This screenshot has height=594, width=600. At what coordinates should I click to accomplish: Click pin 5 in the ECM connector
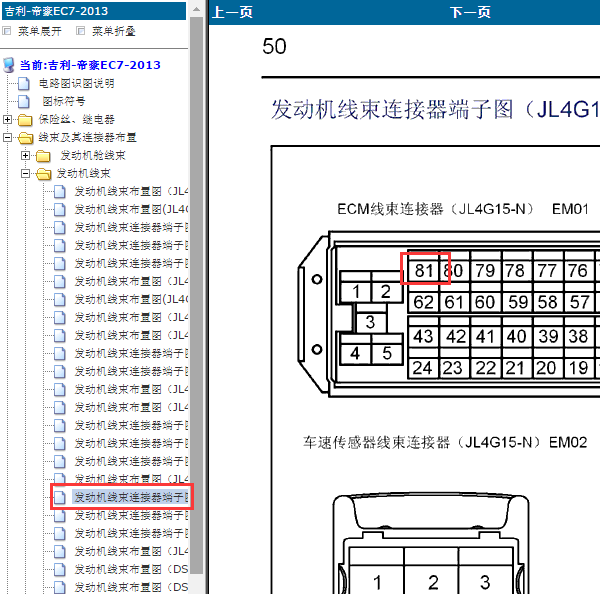387,353
